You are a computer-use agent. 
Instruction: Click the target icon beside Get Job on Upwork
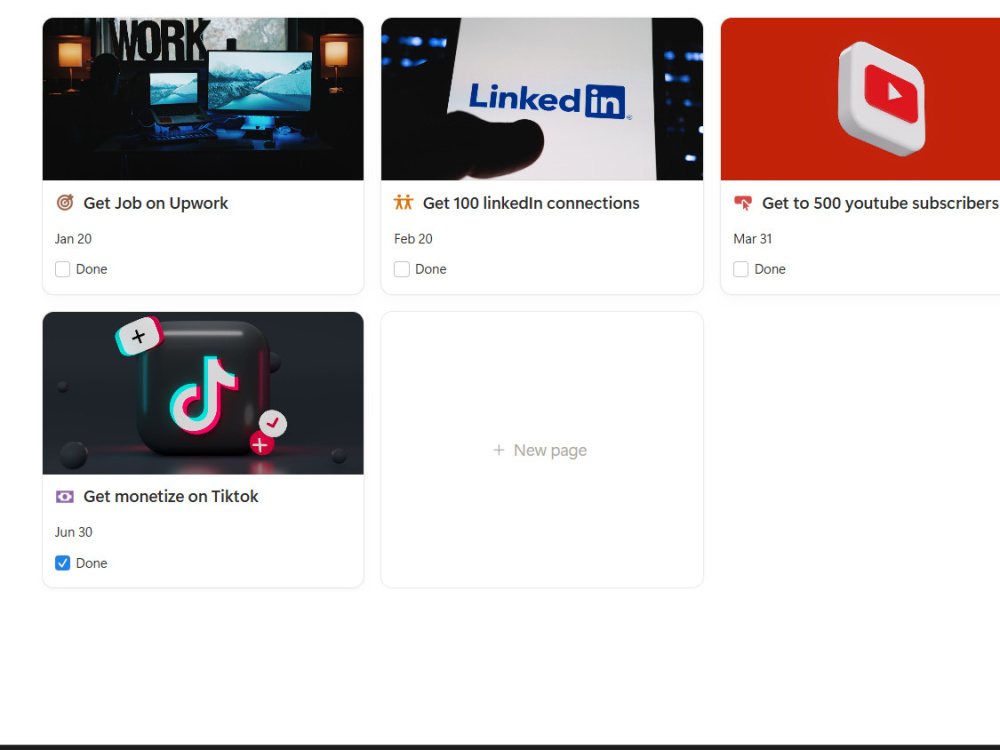[65, 203]
